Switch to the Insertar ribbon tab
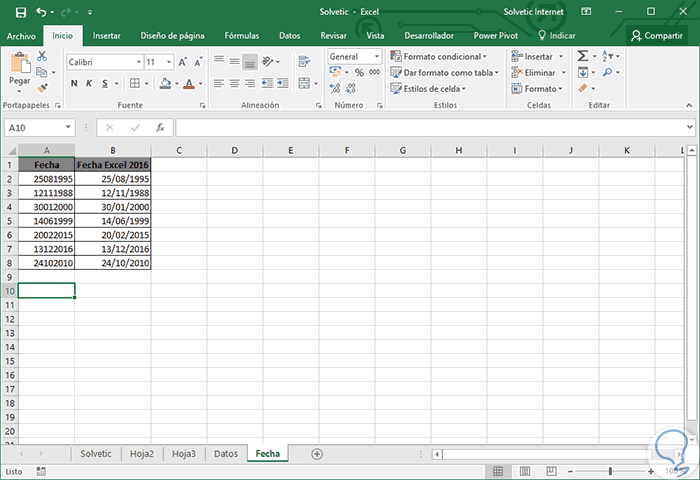The width and height of the screenshot is (700, 480). [x=106, y=36]
